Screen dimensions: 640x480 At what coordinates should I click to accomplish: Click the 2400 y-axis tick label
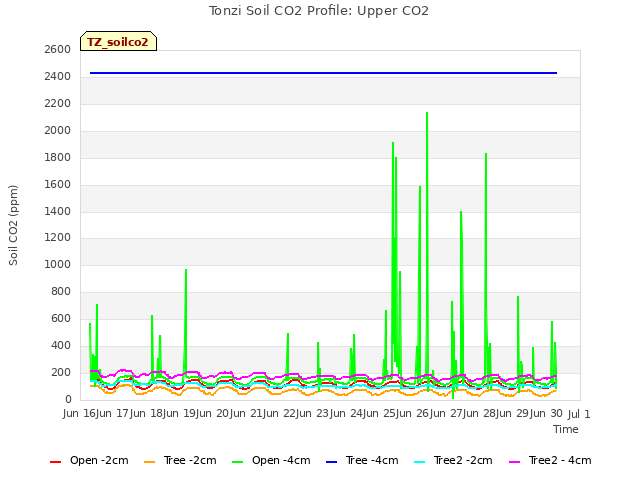coord(58,76)
